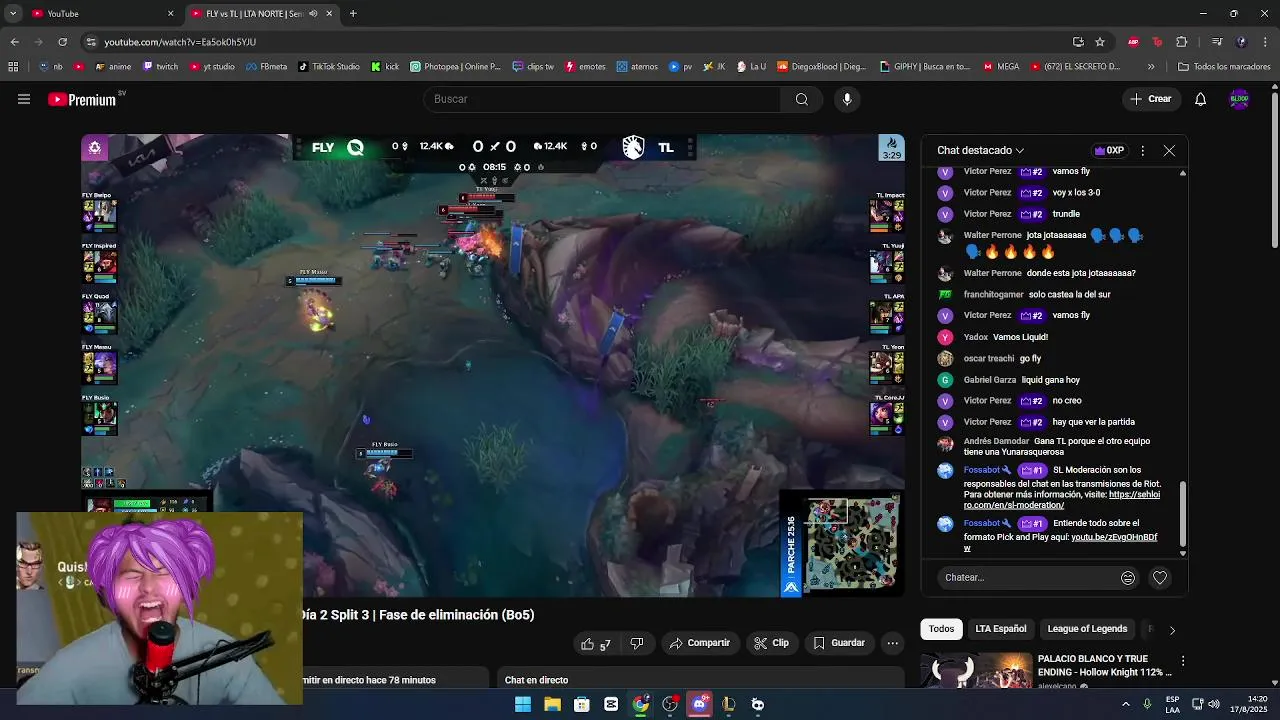Go to YouTube Premium home logo
The width and height of the screenshot is (1280, 720).
click(x=82, y=99)
